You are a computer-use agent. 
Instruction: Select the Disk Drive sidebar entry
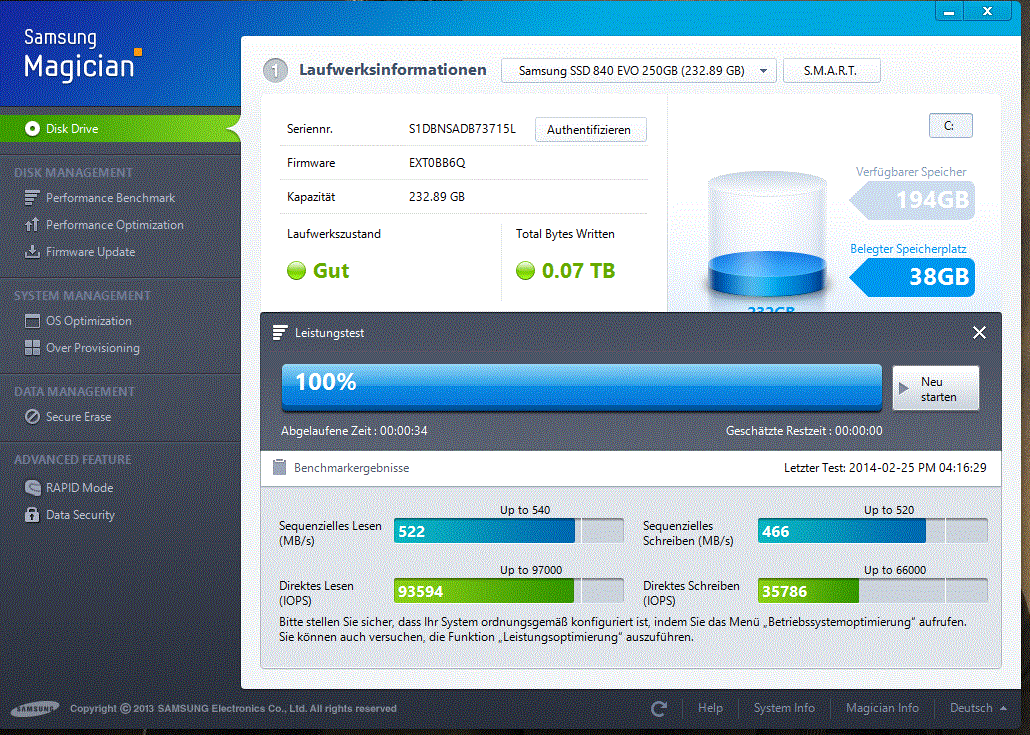(120, 129)
